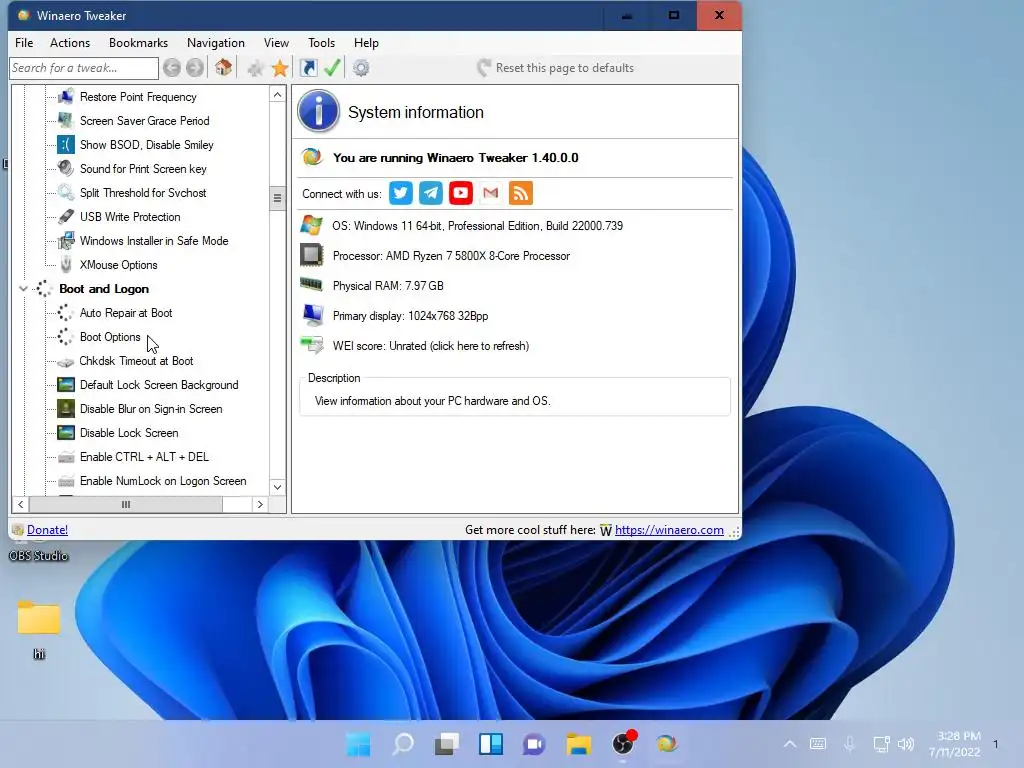The image size is (1024, 768).
Task: Click the Windows Start button on the taskbar
Action: click(358, 744)
